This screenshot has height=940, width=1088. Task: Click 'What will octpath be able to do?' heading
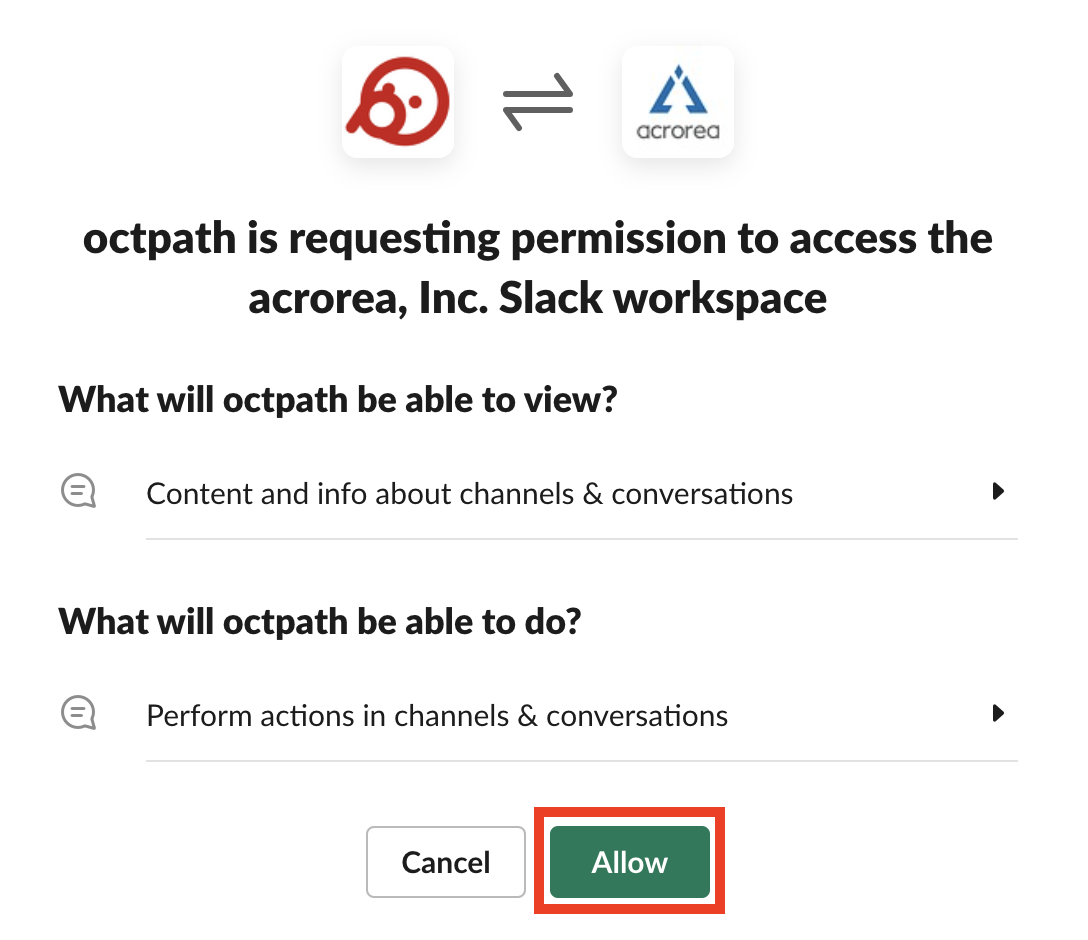click(320, 622)
